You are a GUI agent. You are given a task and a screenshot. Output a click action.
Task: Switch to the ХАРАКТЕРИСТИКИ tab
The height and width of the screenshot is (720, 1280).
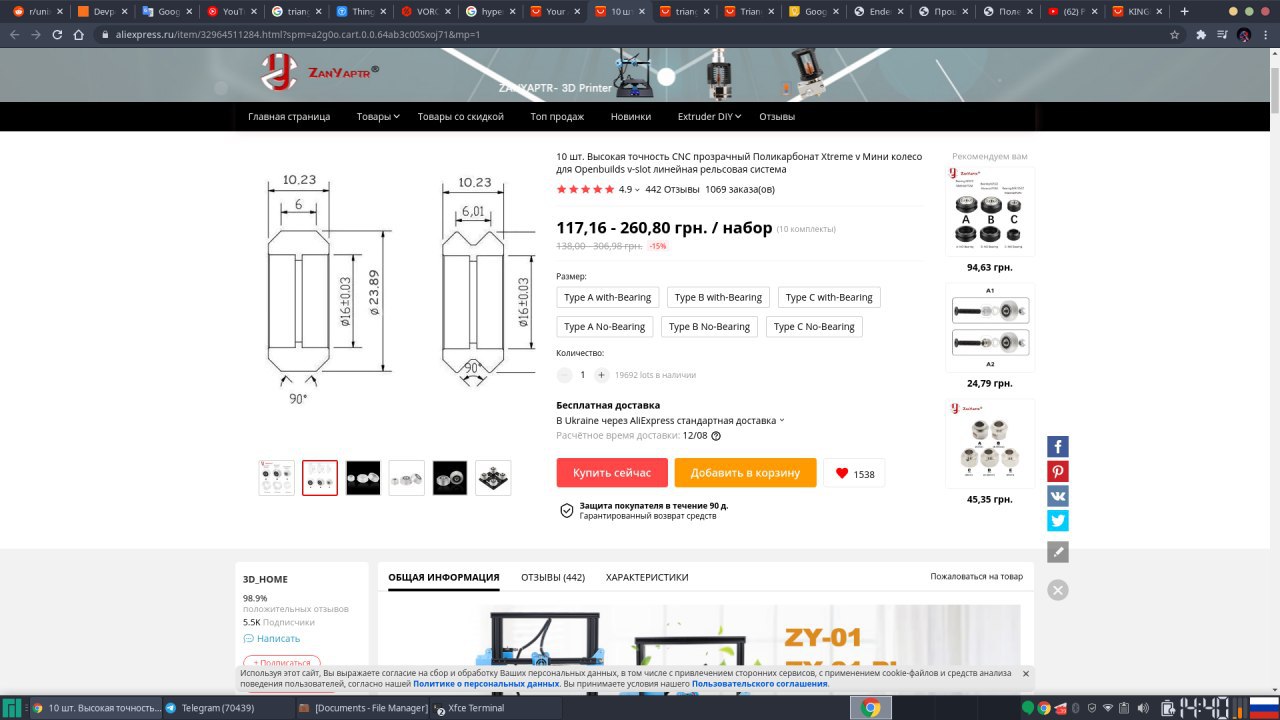pyautogui.click(x=647, y=577)
